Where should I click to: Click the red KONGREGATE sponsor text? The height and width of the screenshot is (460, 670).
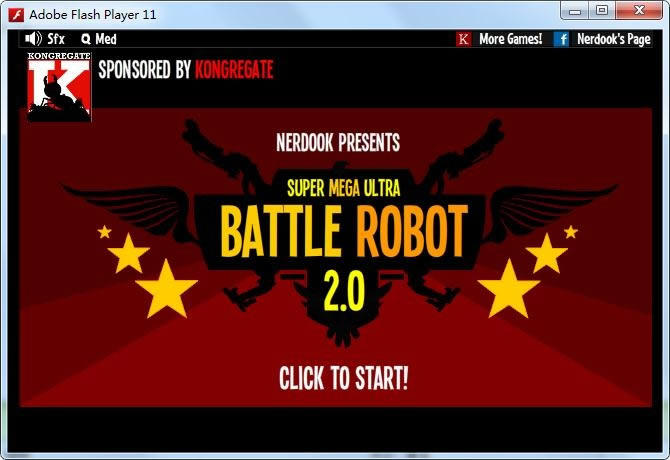coord(234,70)
